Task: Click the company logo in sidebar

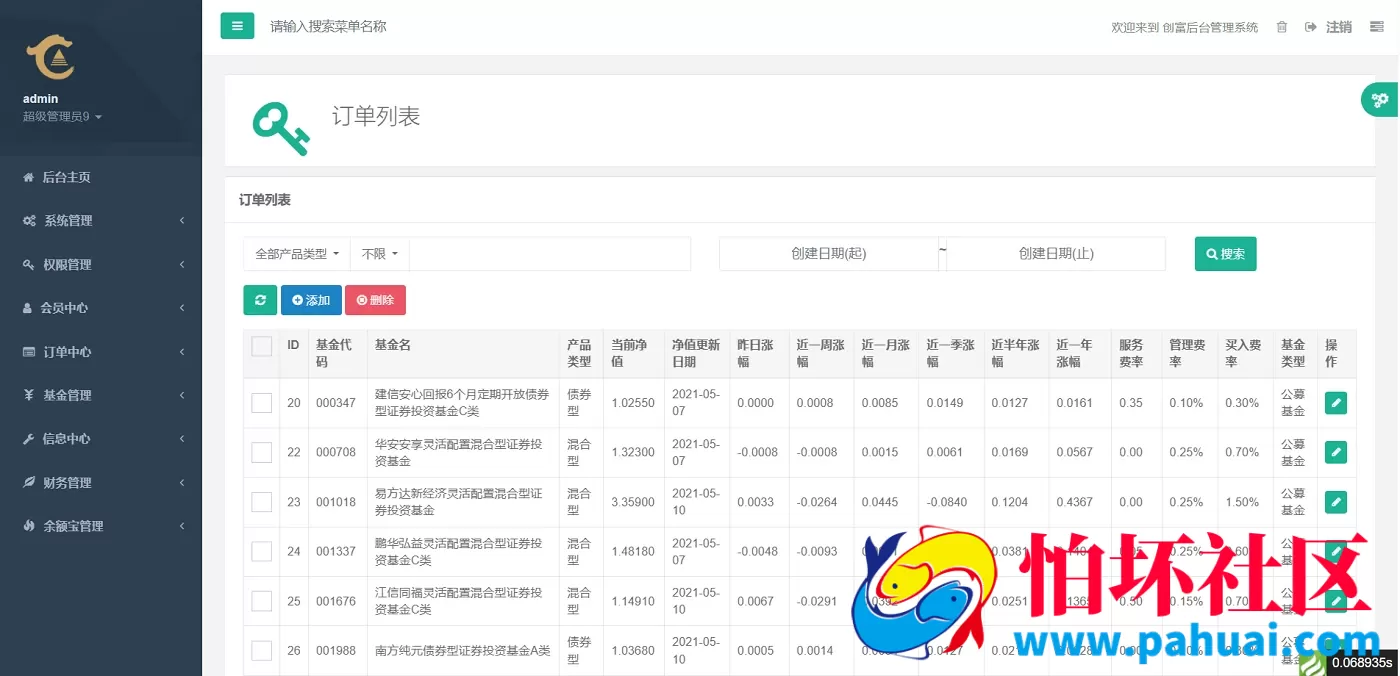Action: tap(50, 57)
